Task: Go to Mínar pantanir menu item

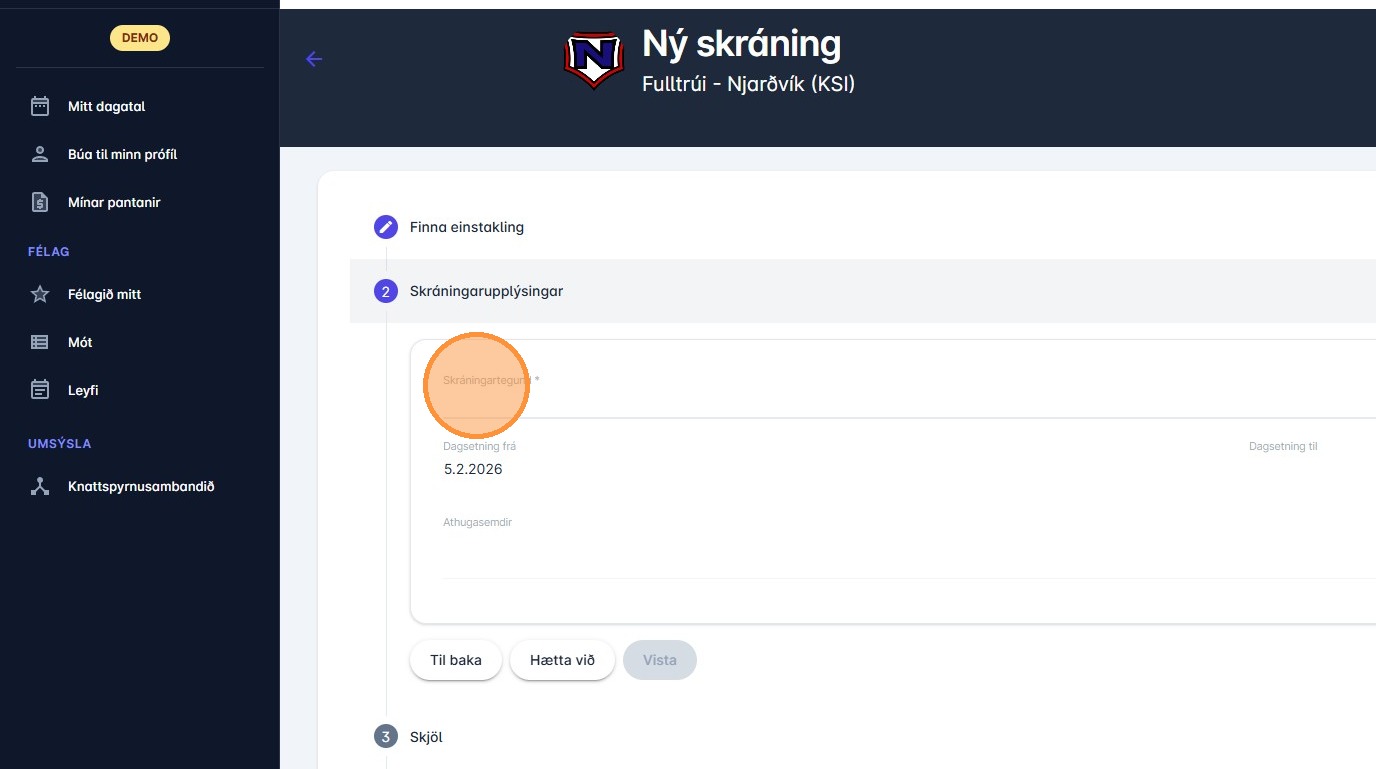Action: pos(114,202)
